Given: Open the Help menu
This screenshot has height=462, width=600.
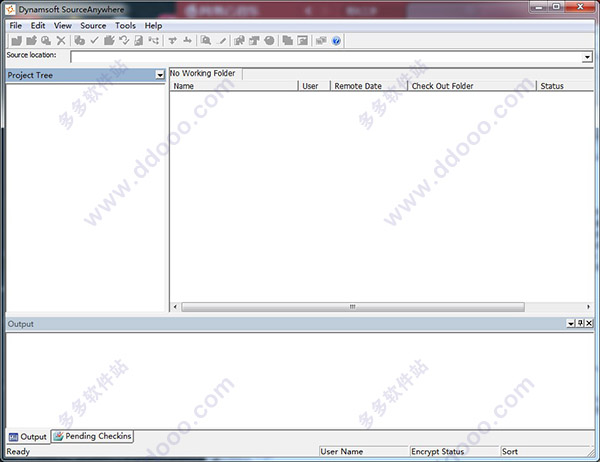Looking at the screenshot, I should (153, 26).
